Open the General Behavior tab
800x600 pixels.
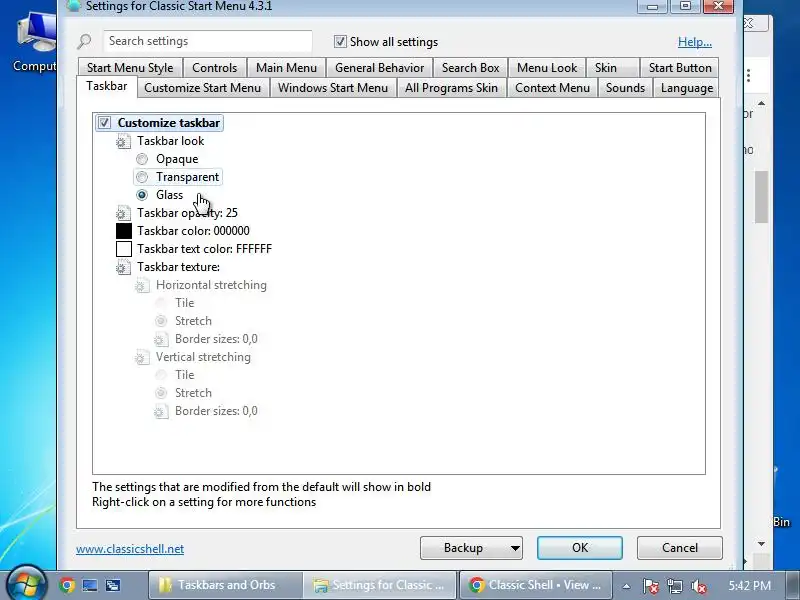click(379, 68)
